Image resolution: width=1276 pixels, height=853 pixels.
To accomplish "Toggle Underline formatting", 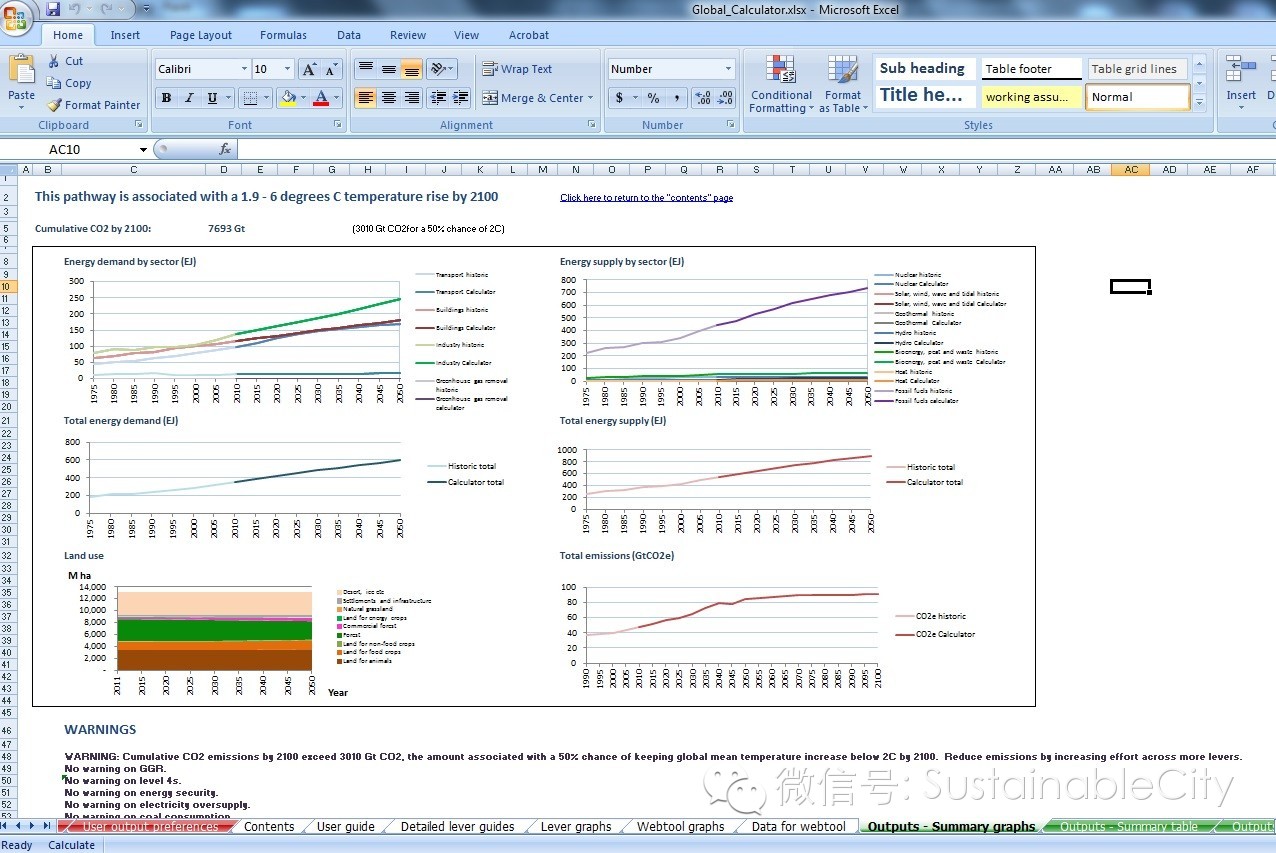I will tap(212, 98).
